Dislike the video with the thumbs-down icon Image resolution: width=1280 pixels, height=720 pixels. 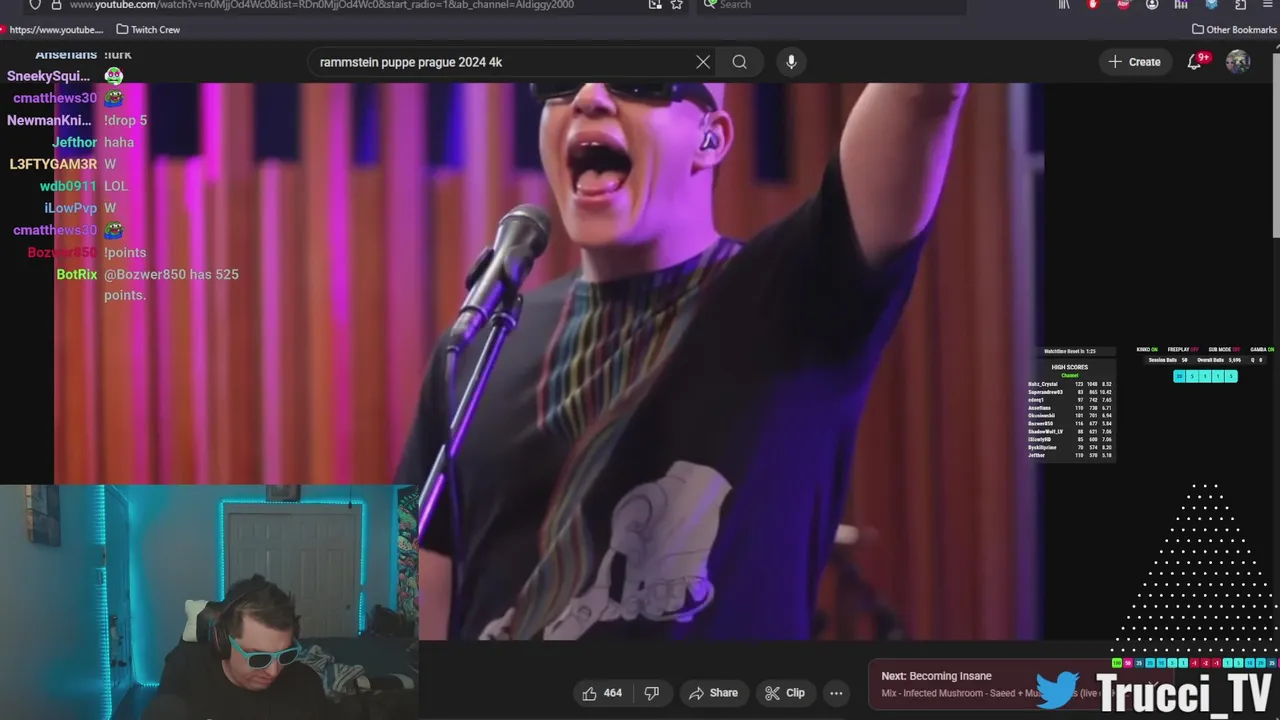tap(651, 693)
